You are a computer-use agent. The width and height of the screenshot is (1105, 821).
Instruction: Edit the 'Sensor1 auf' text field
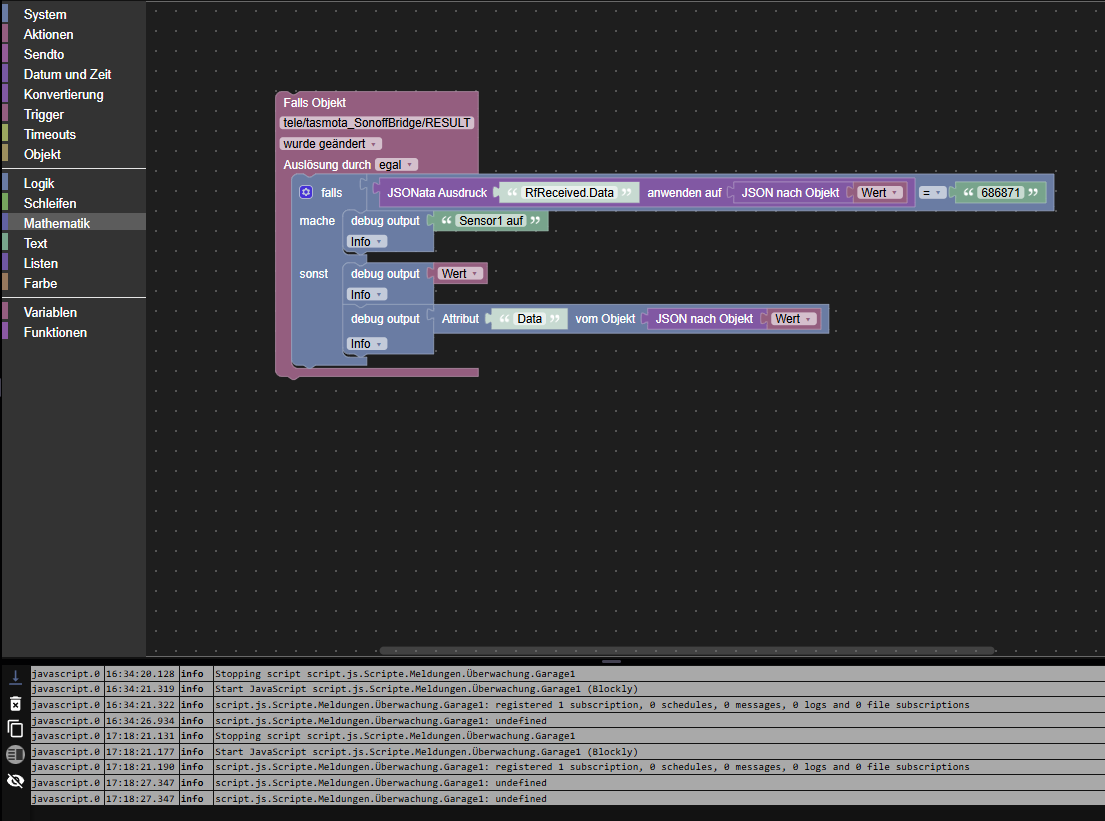click(491, 221)
